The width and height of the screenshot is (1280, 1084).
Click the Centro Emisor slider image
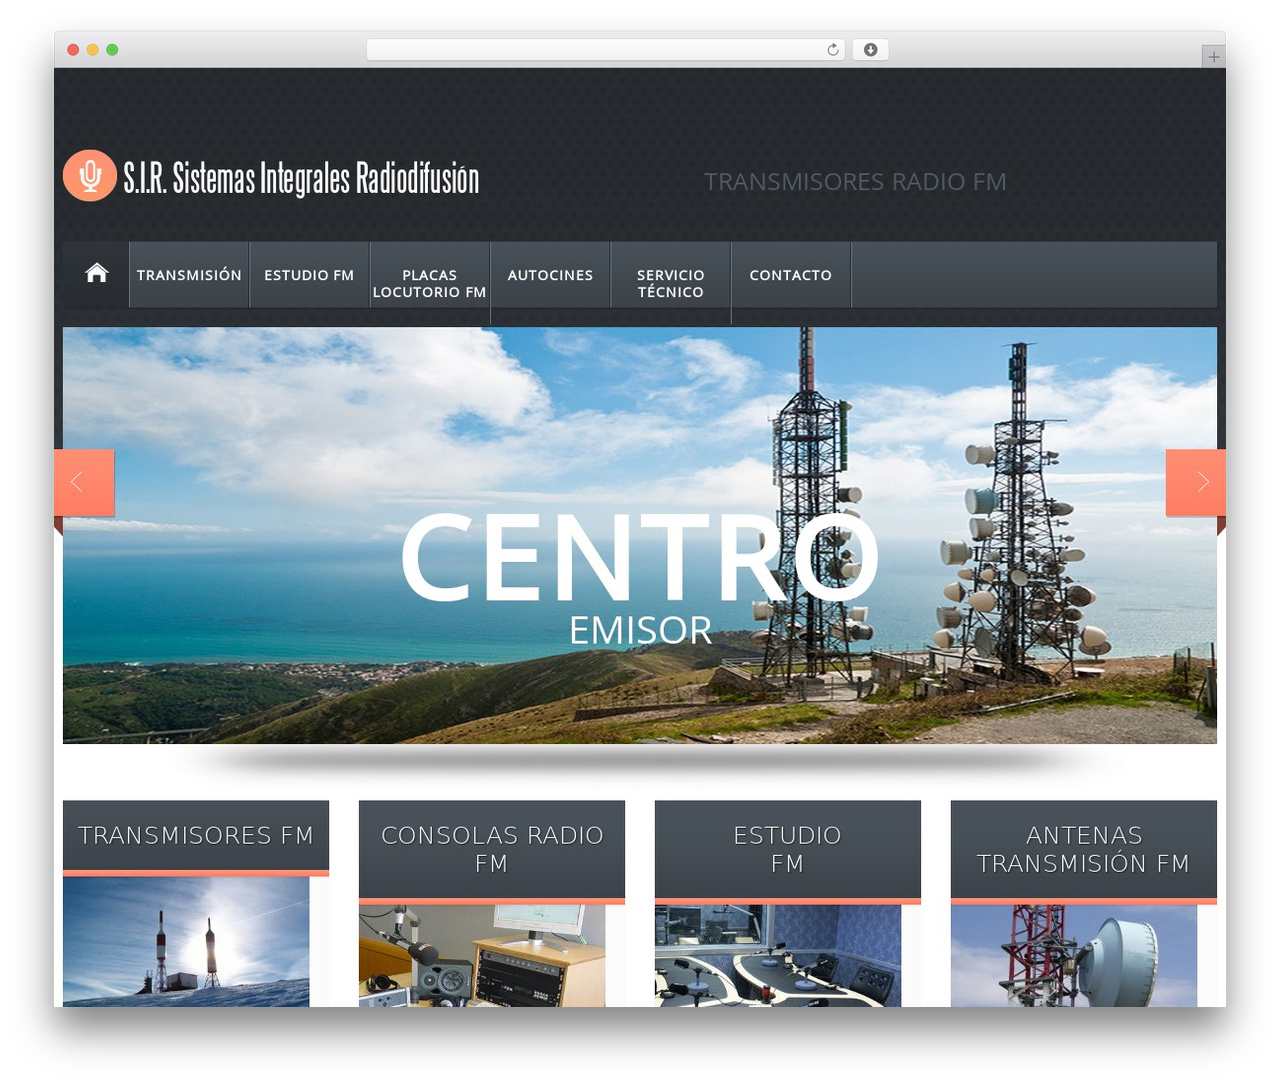click(640, 535)
